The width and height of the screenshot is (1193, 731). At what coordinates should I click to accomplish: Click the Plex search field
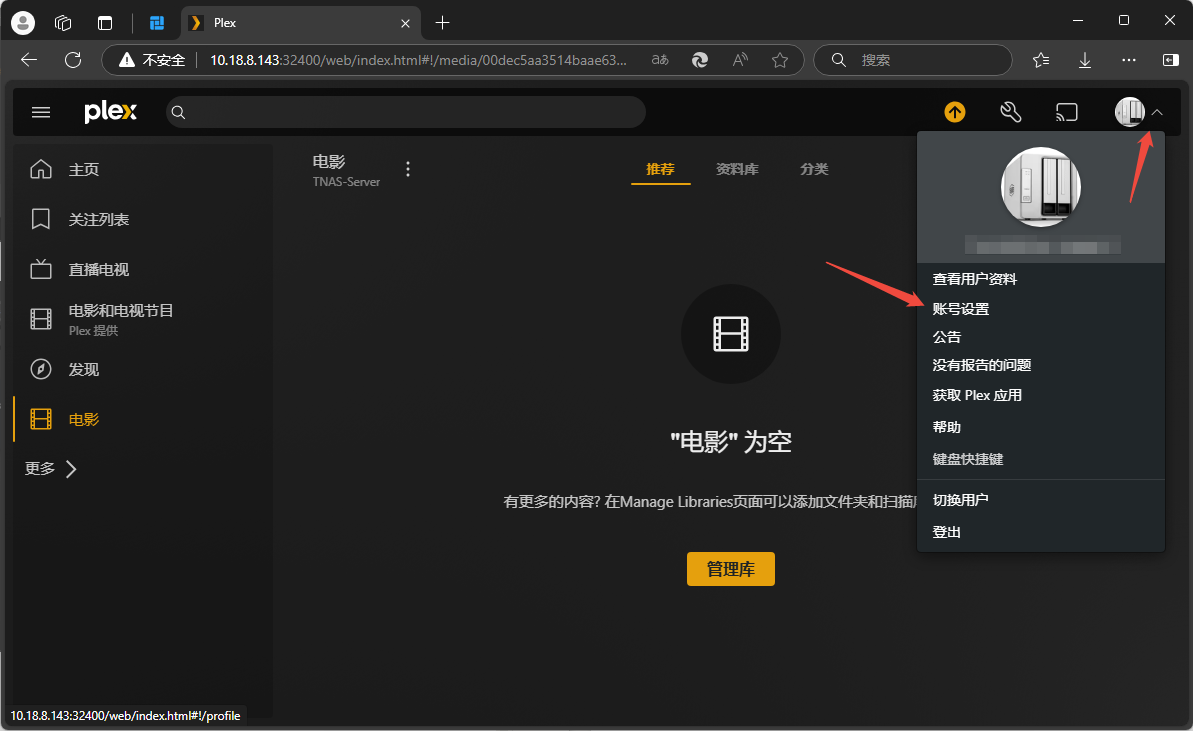[x=406, y=113]
